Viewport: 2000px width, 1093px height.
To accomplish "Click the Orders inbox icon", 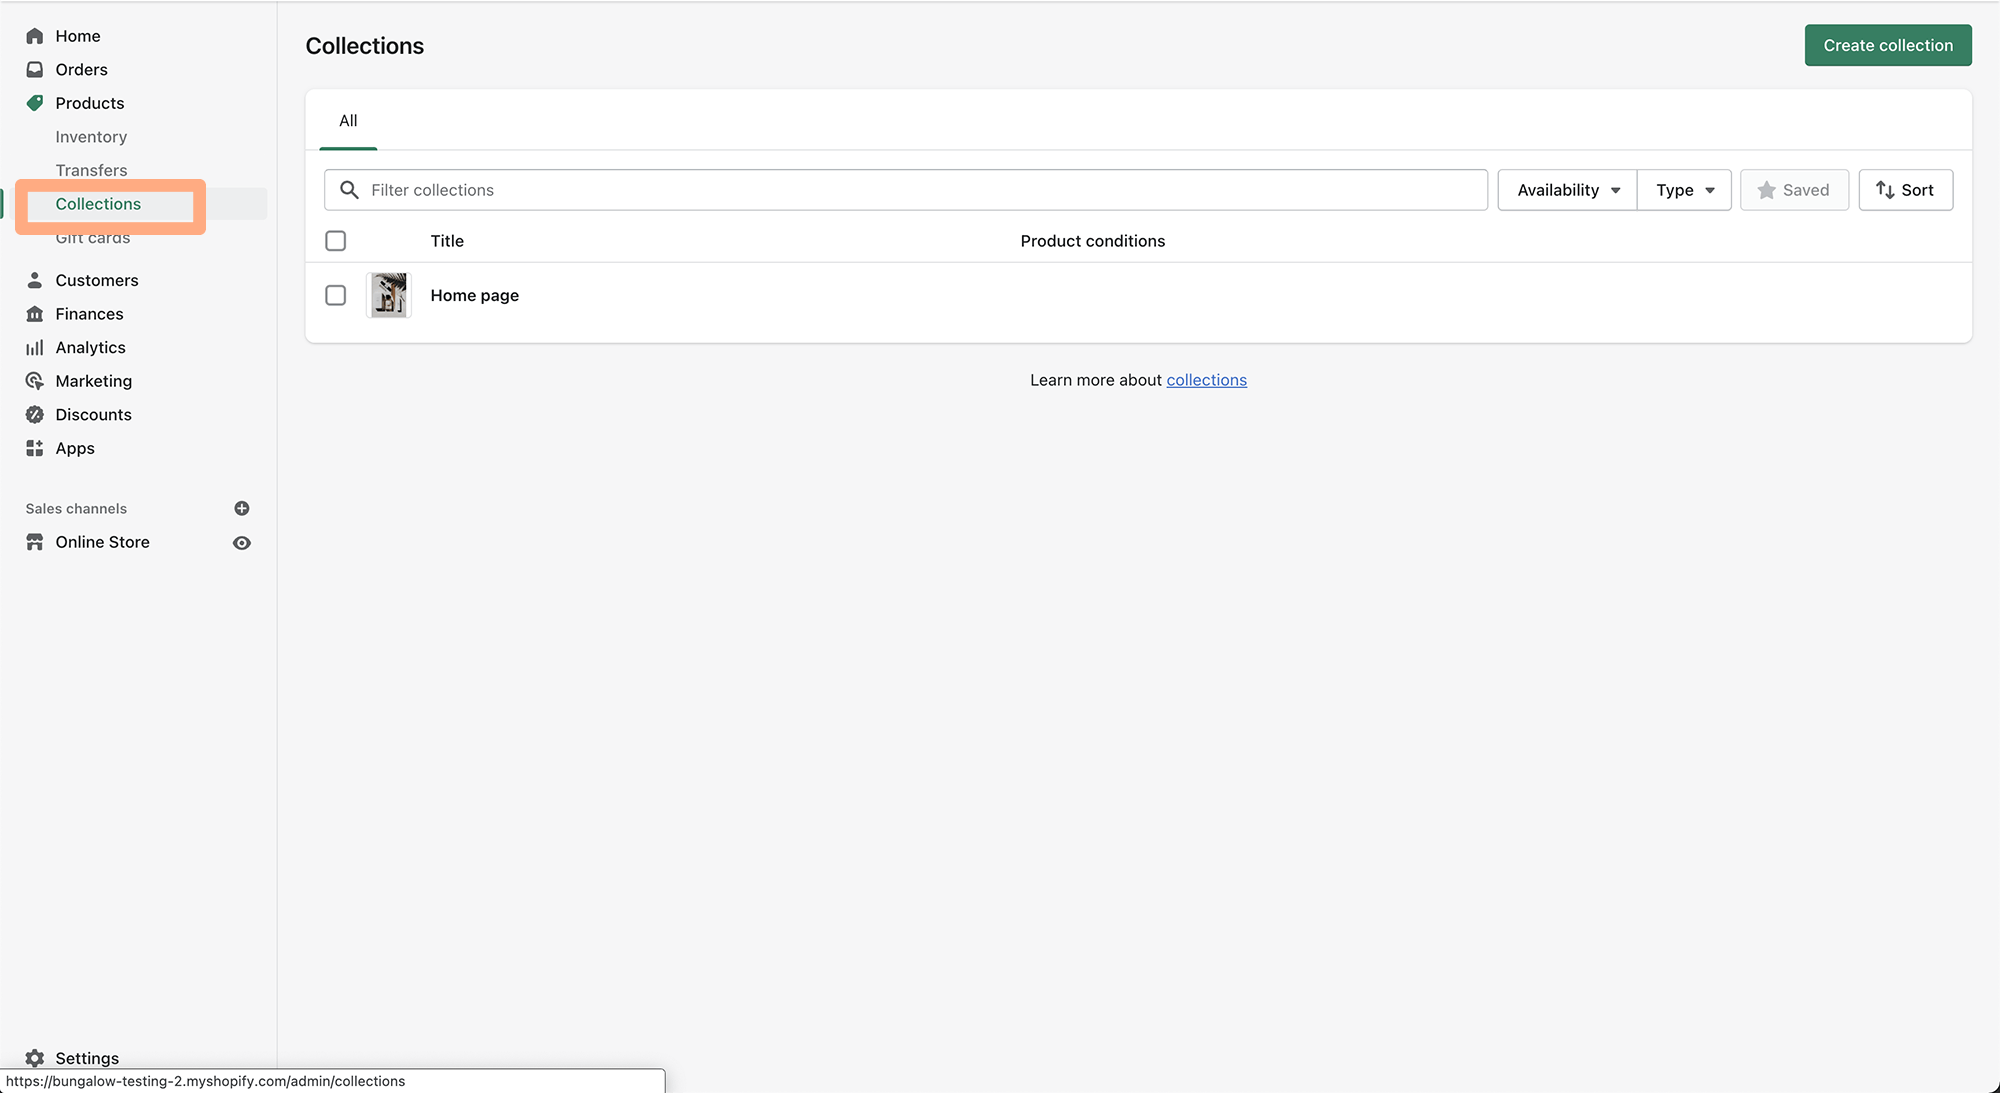I will click(35, 69).
